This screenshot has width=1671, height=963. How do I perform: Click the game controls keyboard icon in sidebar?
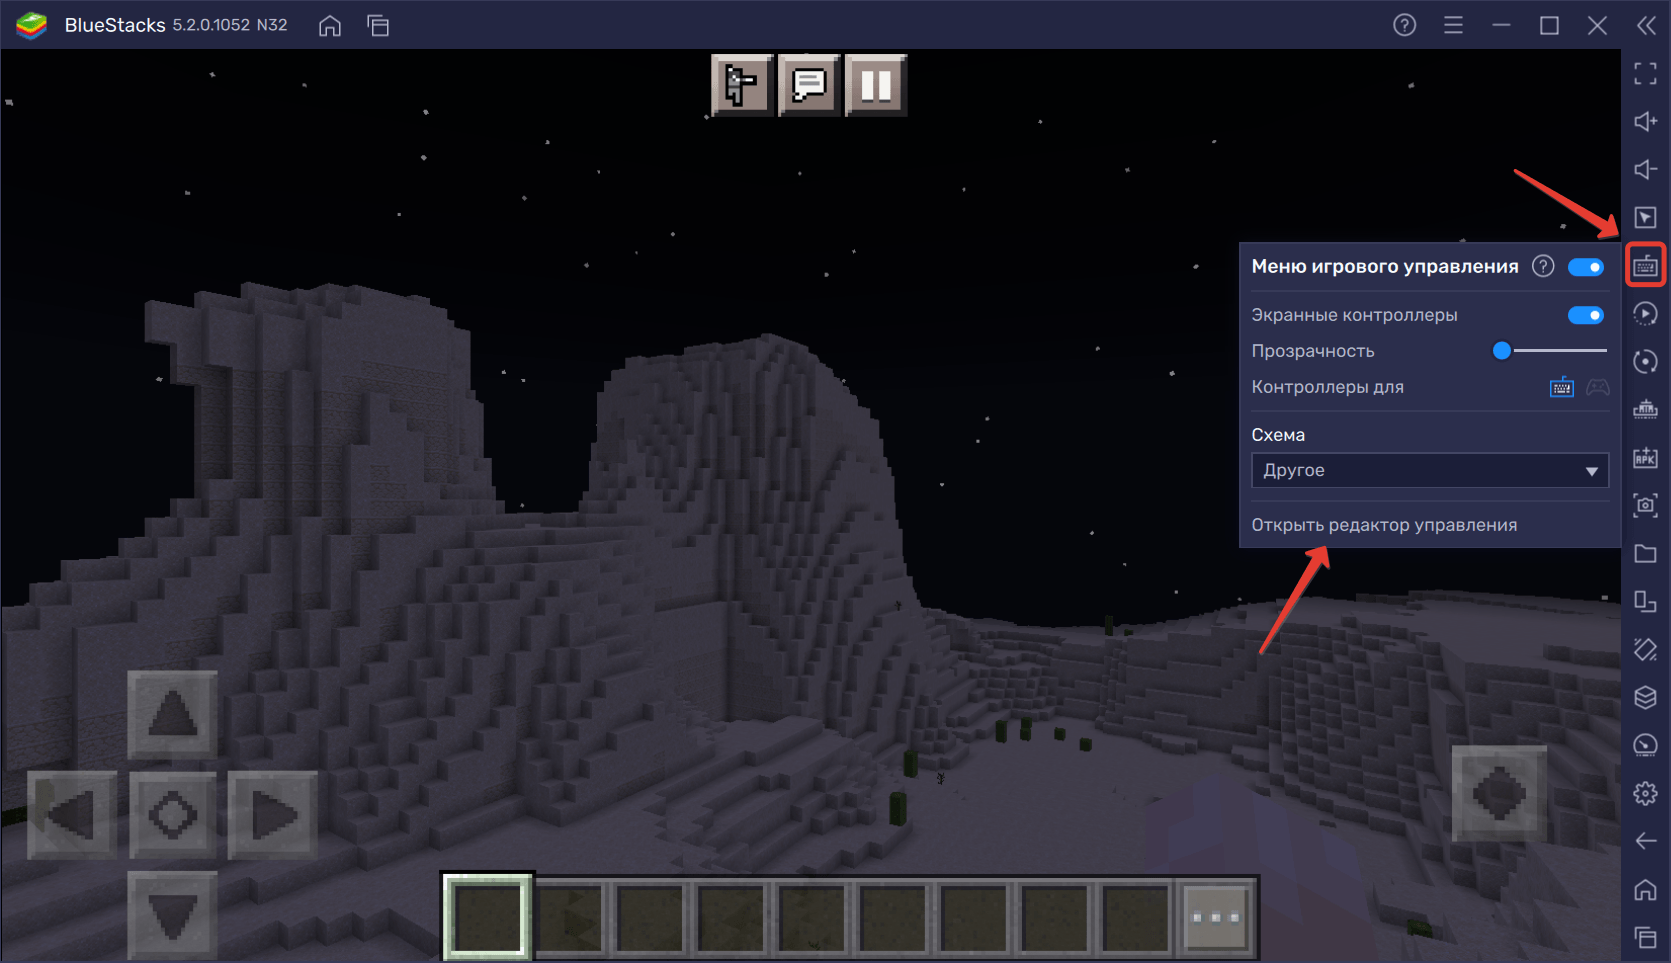click(1645, 266)
